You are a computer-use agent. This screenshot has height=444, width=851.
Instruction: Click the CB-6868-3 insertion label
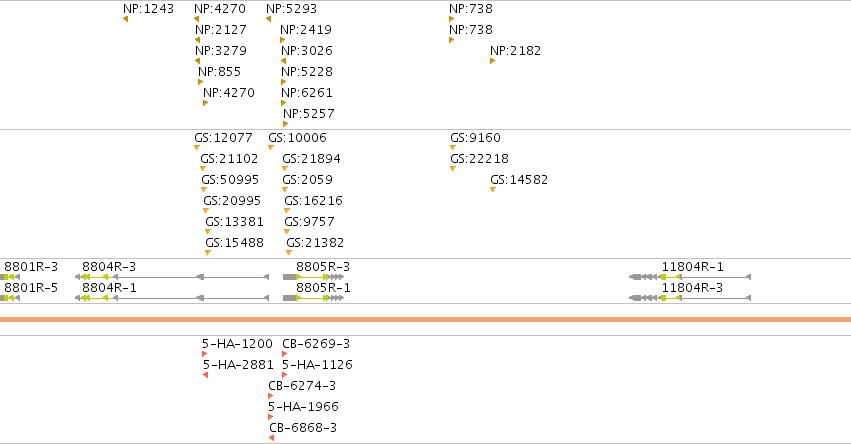pyautogui.click(x=303, y=428)
